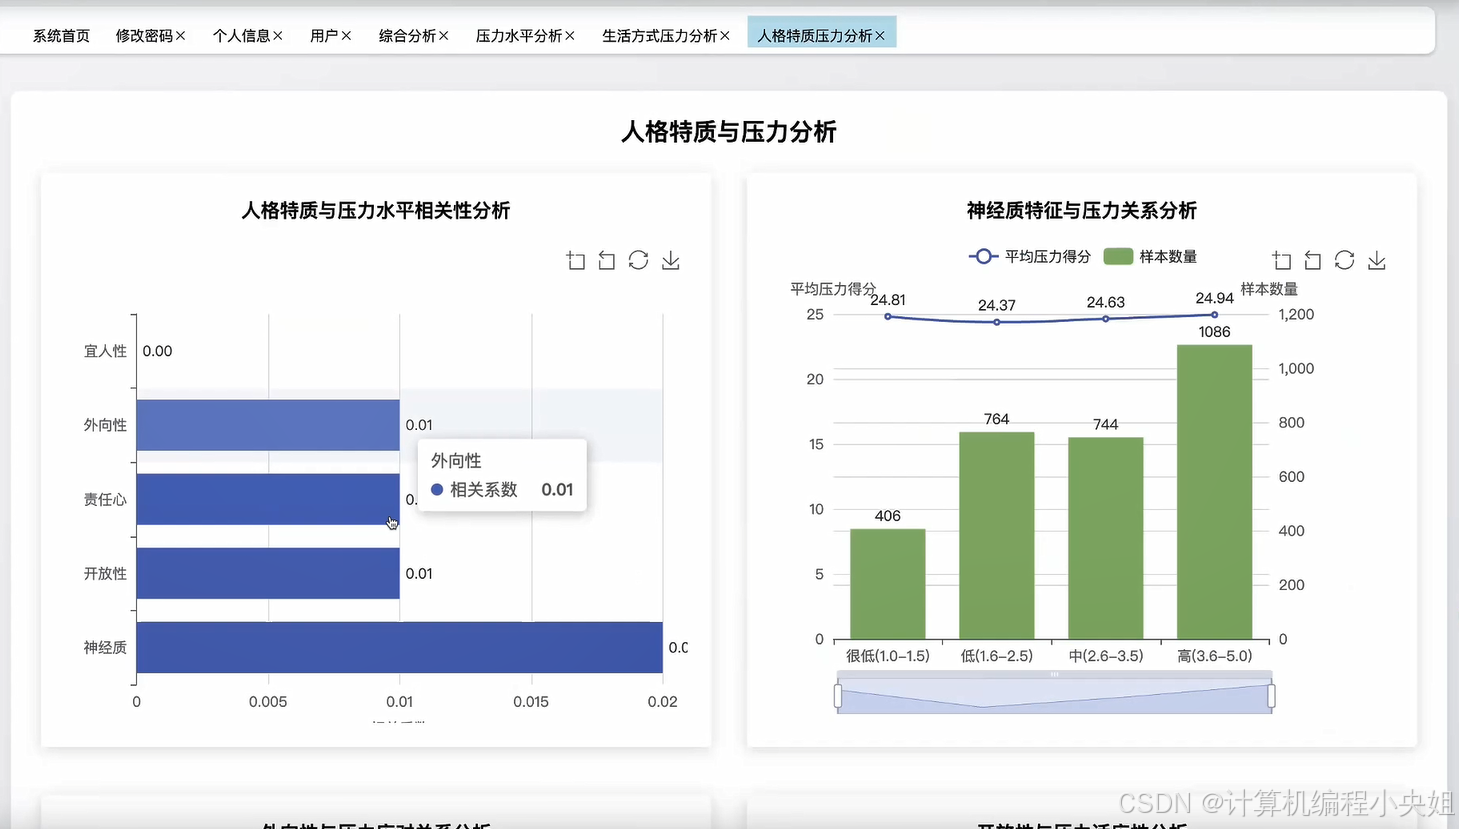Toggle 平均压力得分 legend series

[x=1030, y=257]
